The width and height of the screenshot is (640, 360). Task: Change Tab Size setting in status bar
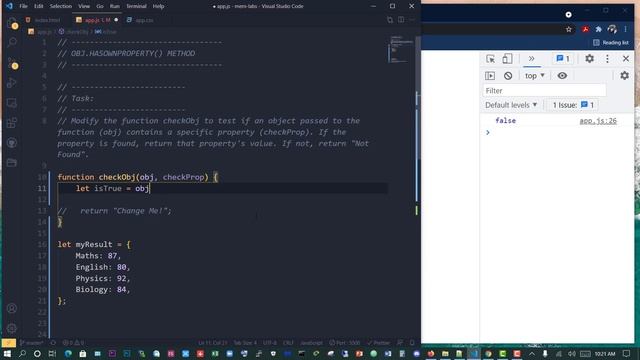[245, 343]
